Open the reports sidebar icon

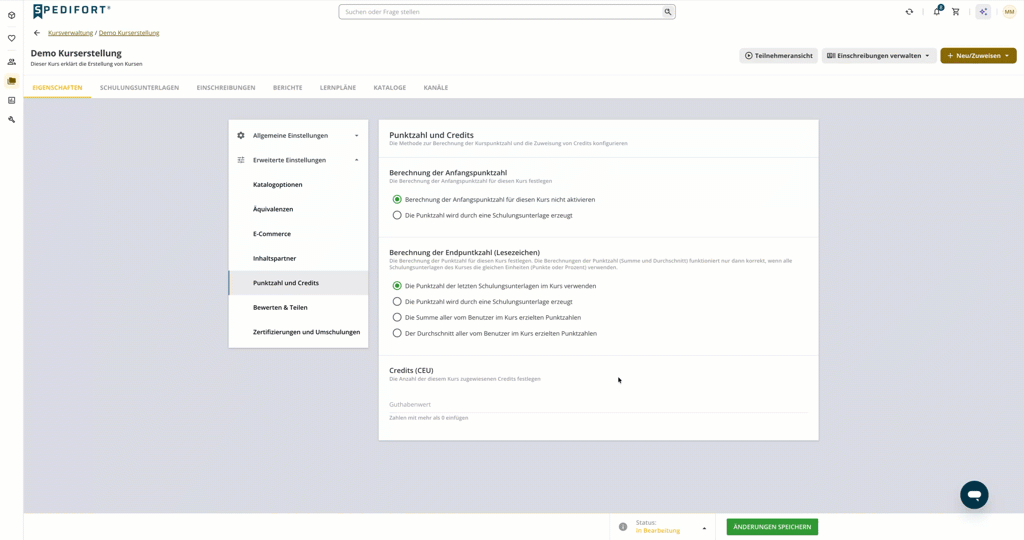11,101
